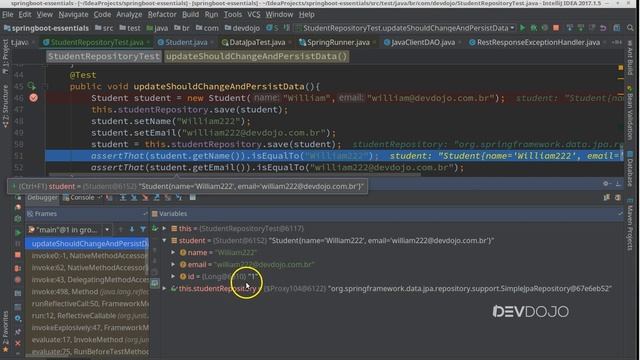This screenshot has width=640, height=360.
Task: Toggle the Bean Validation tool window stripe
Action: point(630,113)
